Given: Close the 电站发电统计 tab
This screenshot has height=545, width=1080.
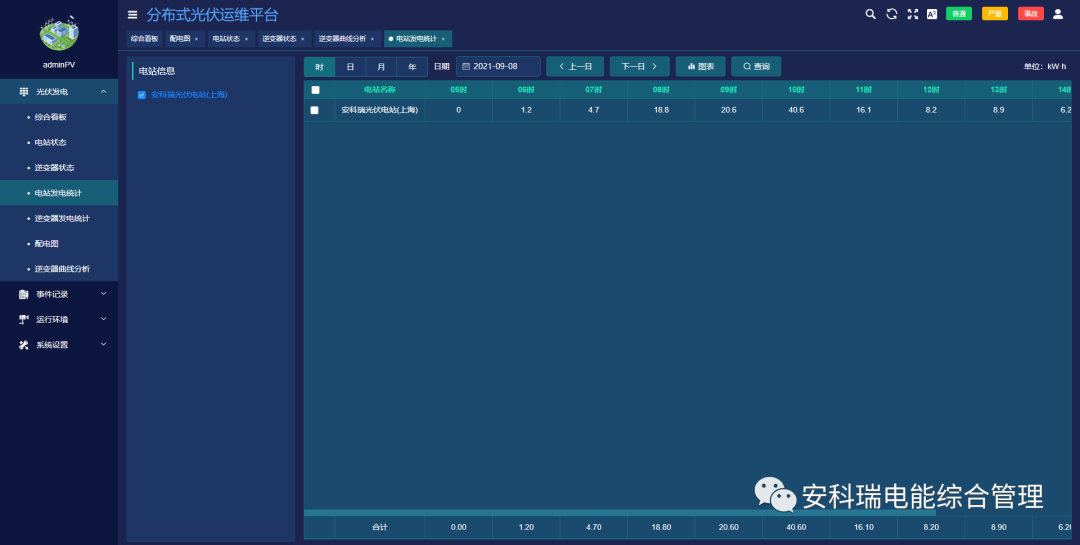Looking at the screenshot, I should [x=444, y=39].
